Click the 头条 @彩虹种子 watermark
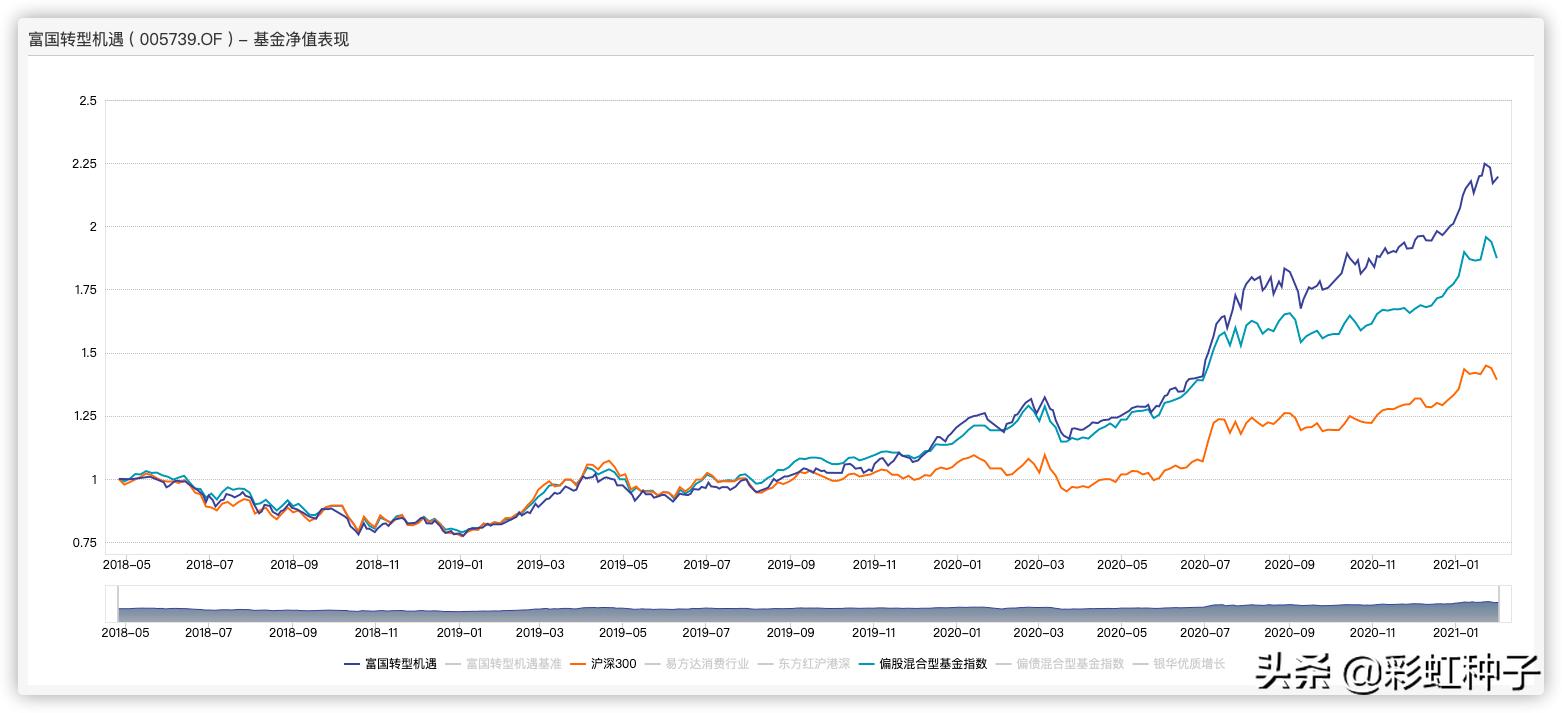The image size is (1562, 713). click(1397, 673)
